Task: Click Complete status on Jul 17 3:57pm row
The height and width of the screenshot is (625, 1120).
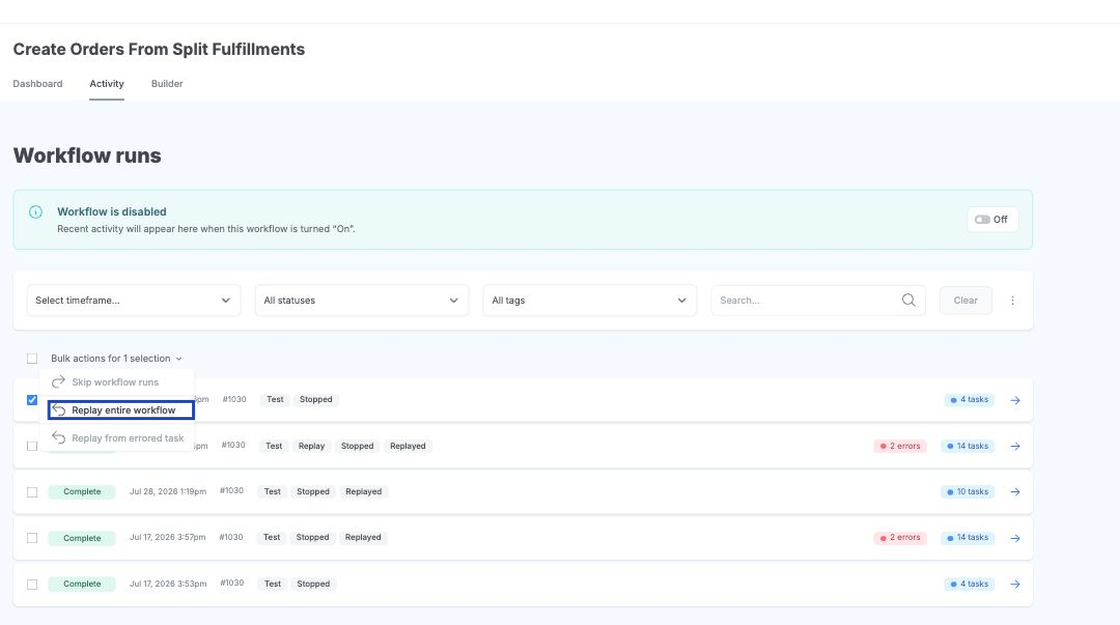Action: coord(82,538)
